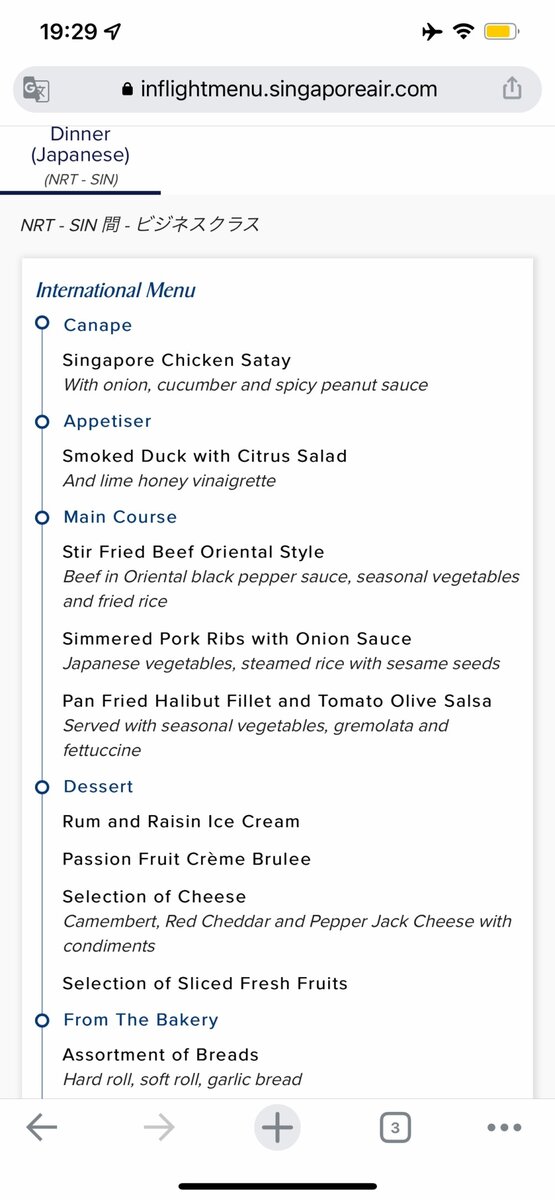This screenshot has width=555, height=1200.
Task: Tap the home indicator bar at bottom
Action: [x=277, y=1186]
